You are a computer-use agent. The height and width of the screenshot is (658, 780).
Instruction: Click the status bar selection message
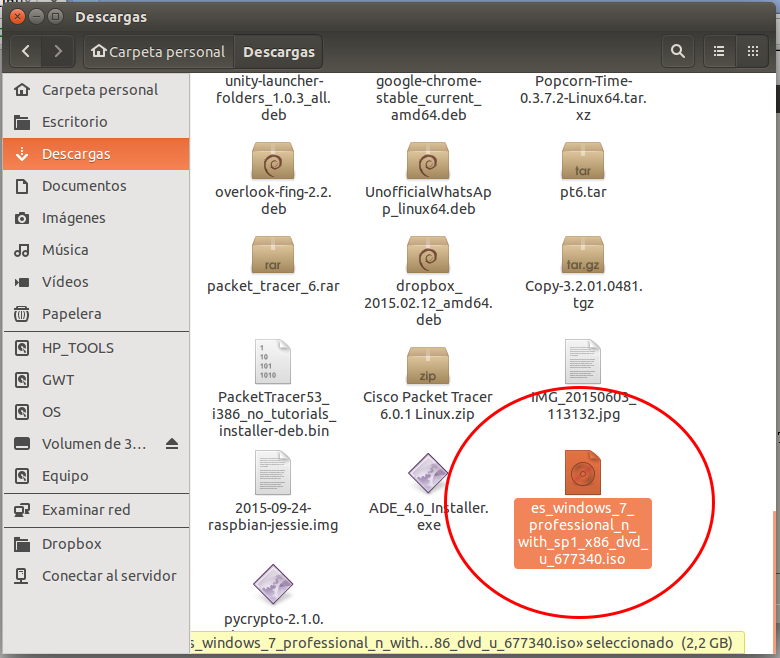coord(467,643)
